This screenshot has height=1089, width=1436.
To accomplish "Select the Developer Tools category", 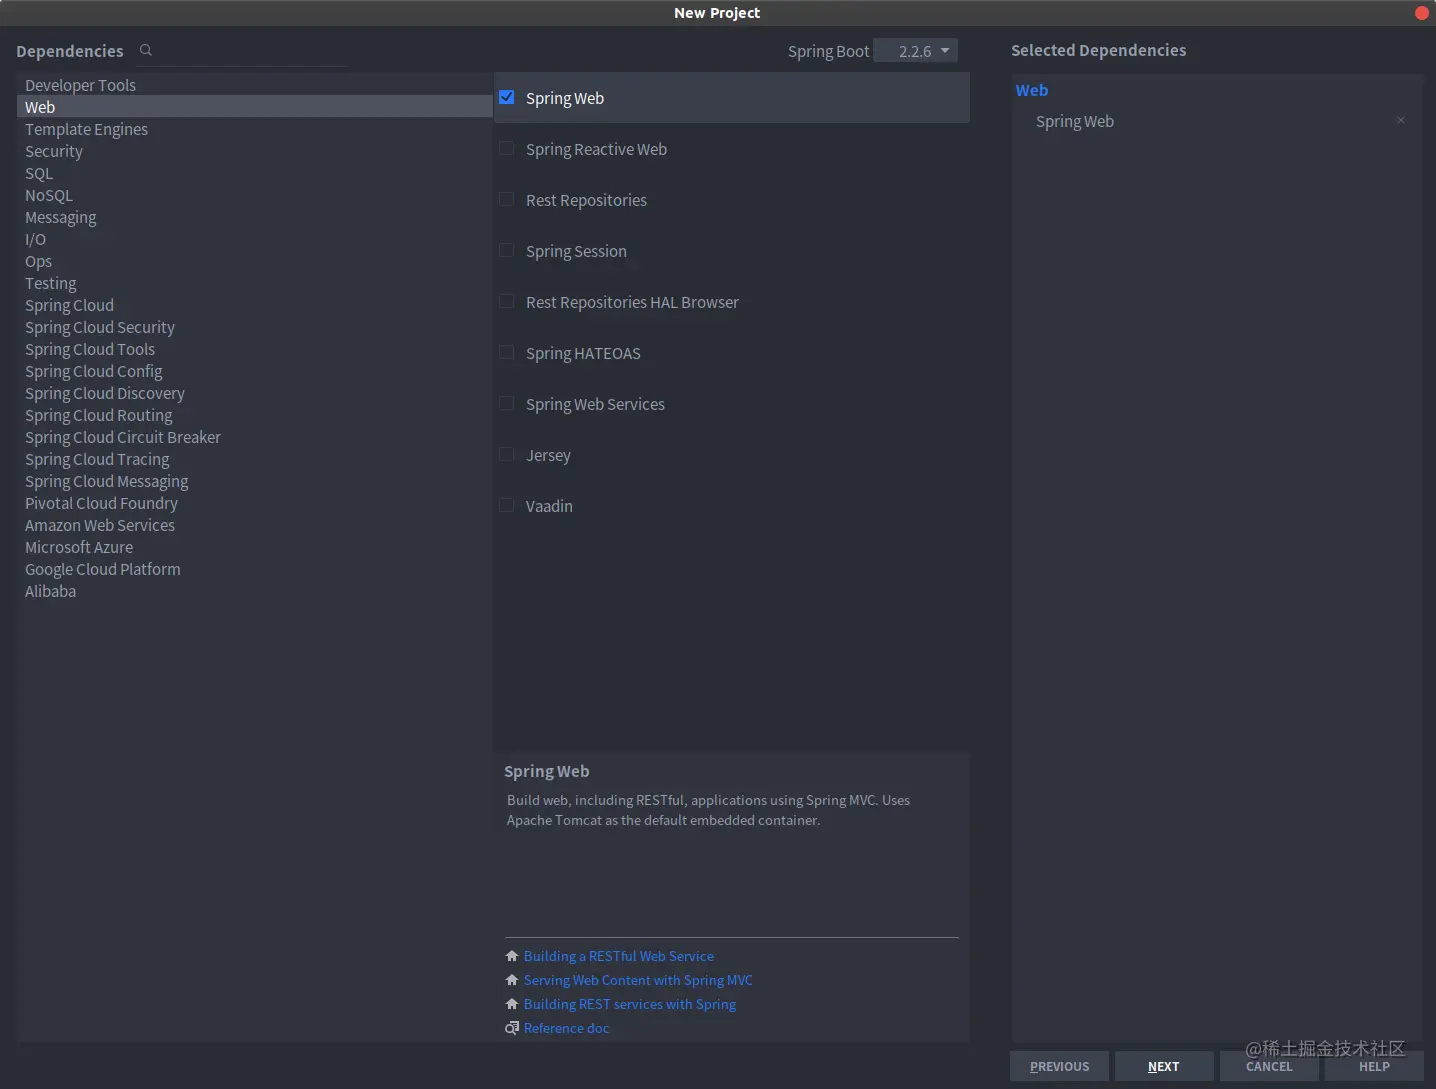I will [254, 85].
